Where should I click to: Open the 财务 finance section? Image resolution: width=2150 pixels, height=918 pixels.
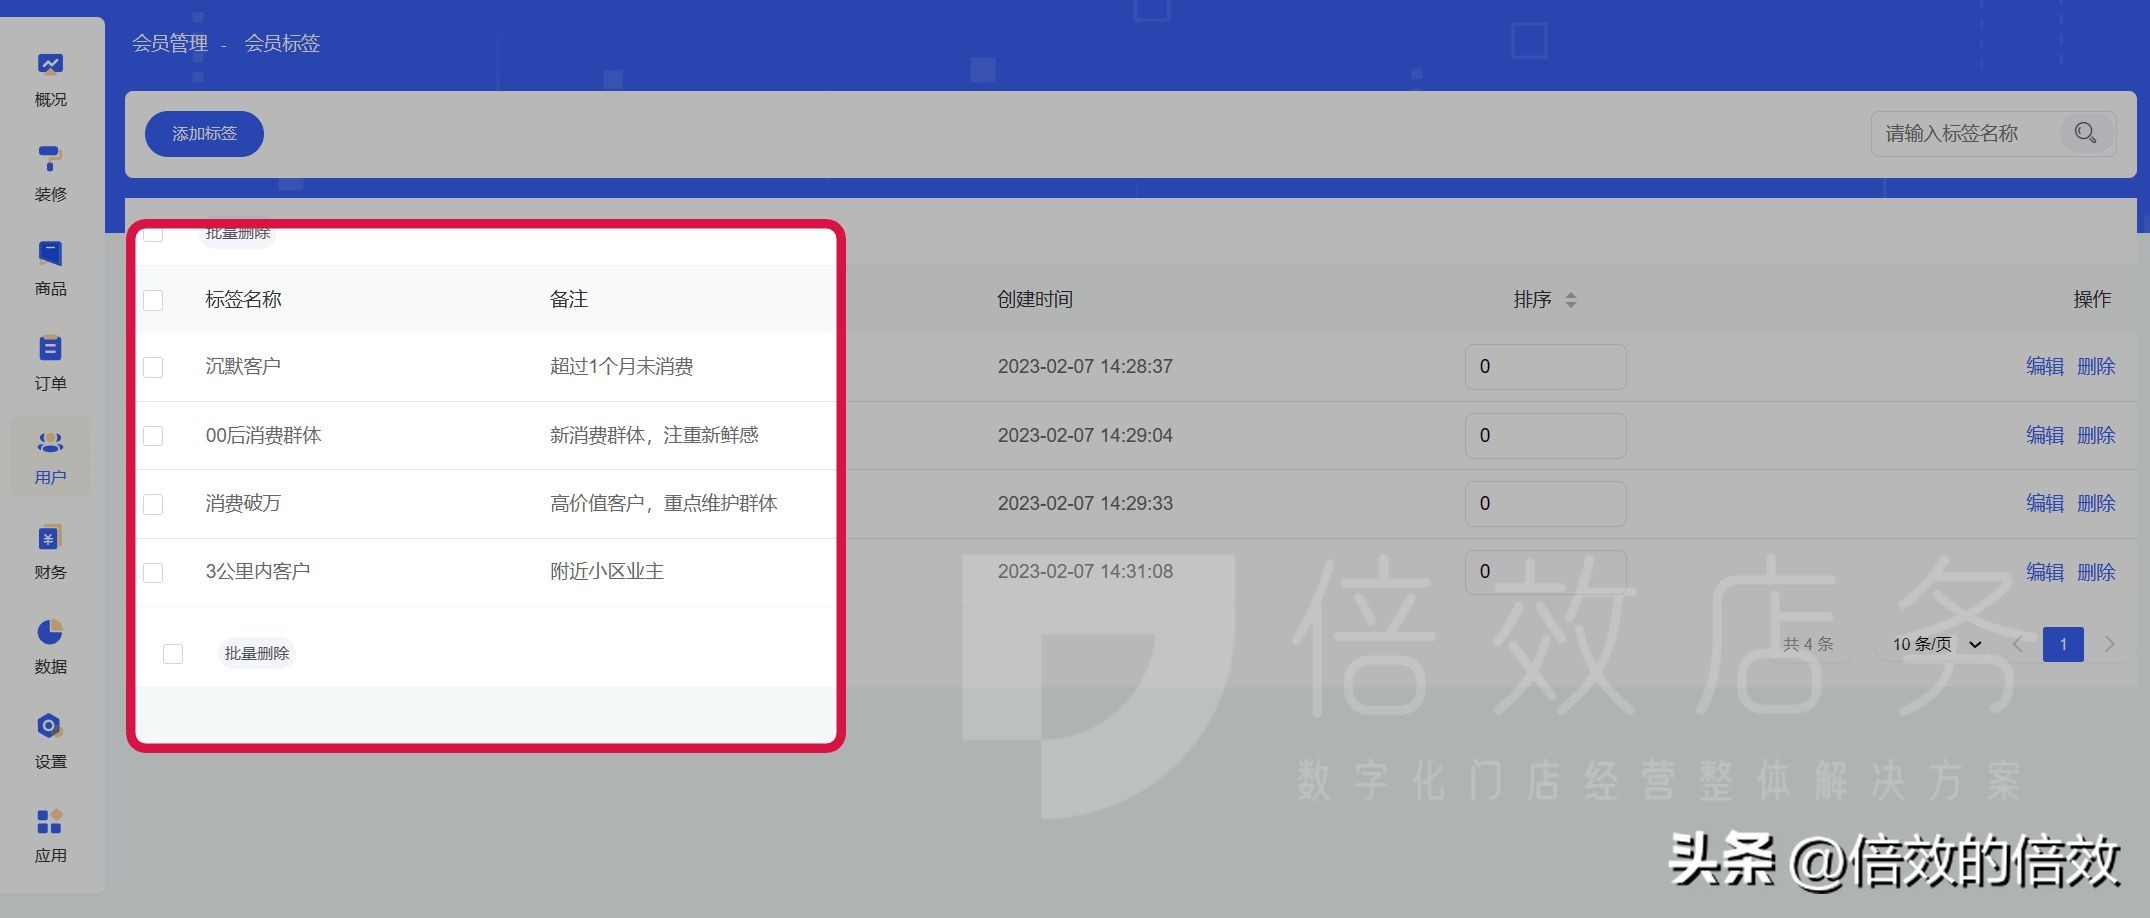coord(50,552)
